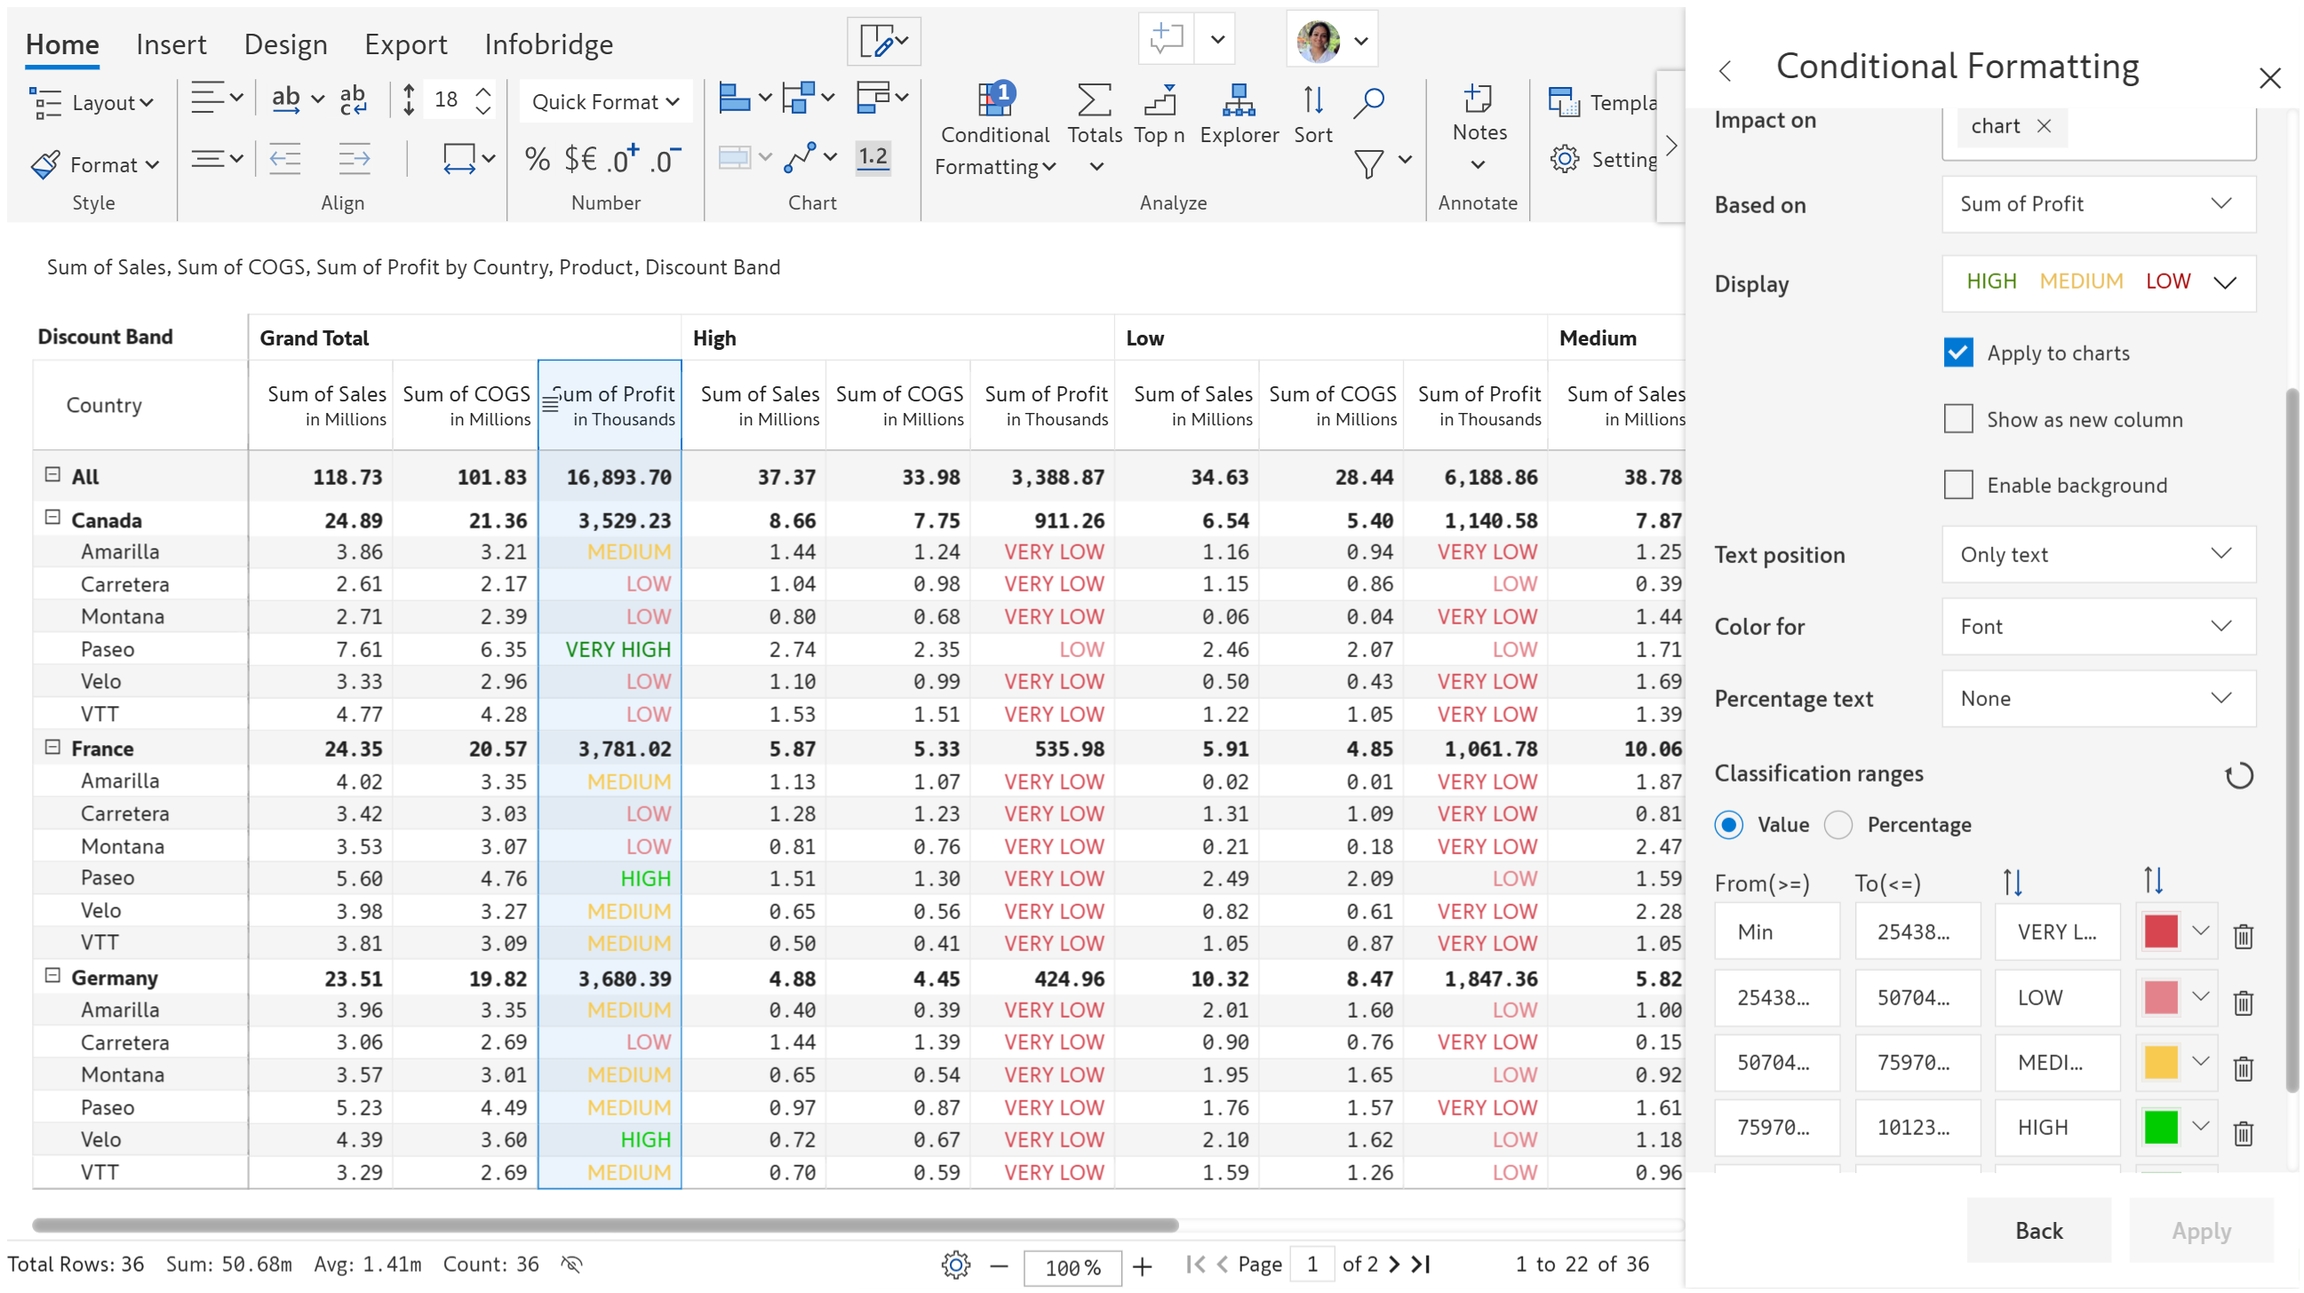Click the green HIGH color swatch

point(2160,1127)
